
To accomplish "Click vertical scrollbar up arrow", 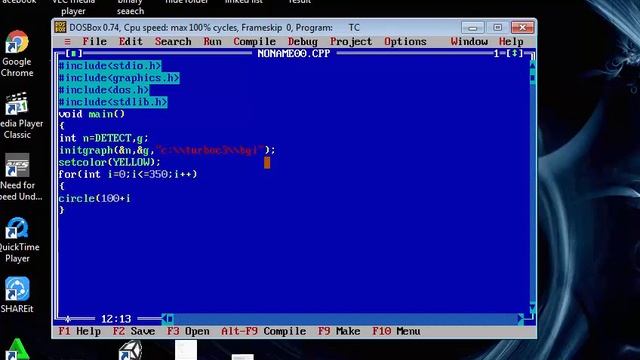I will coord(532,65).
